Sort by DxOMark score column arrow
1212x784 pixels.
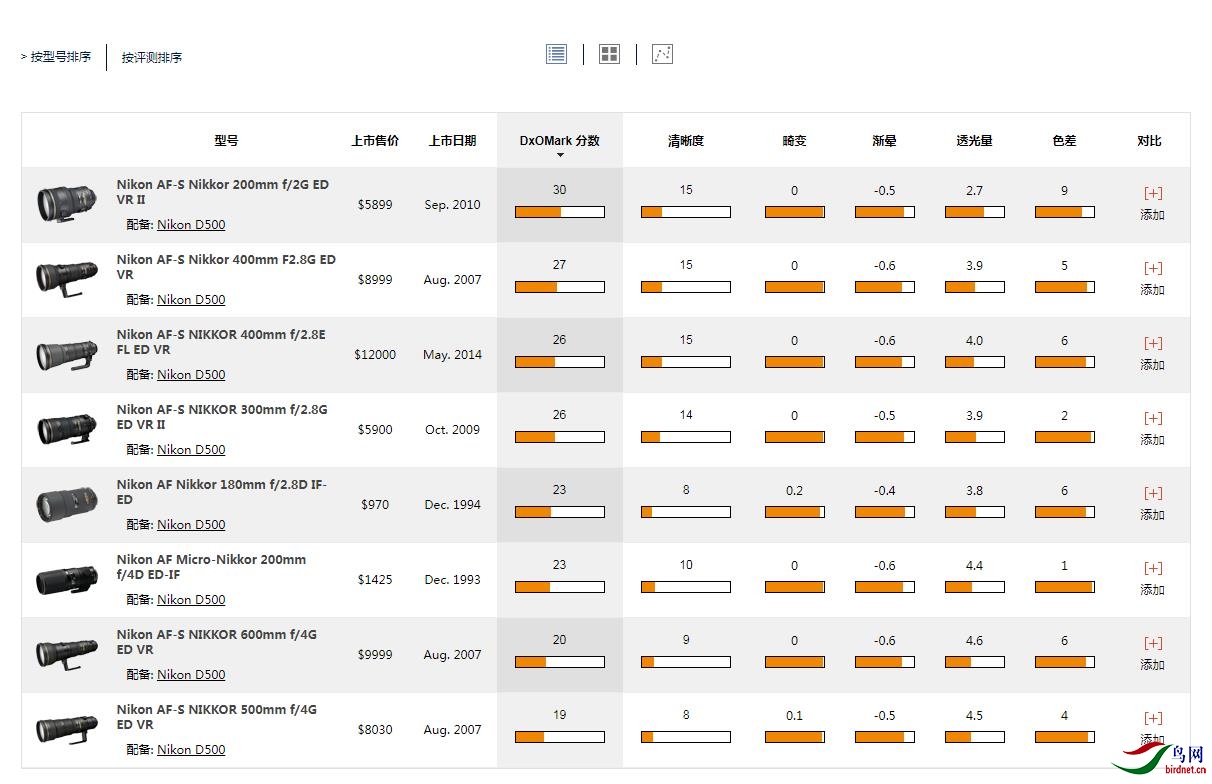(560, 155)
